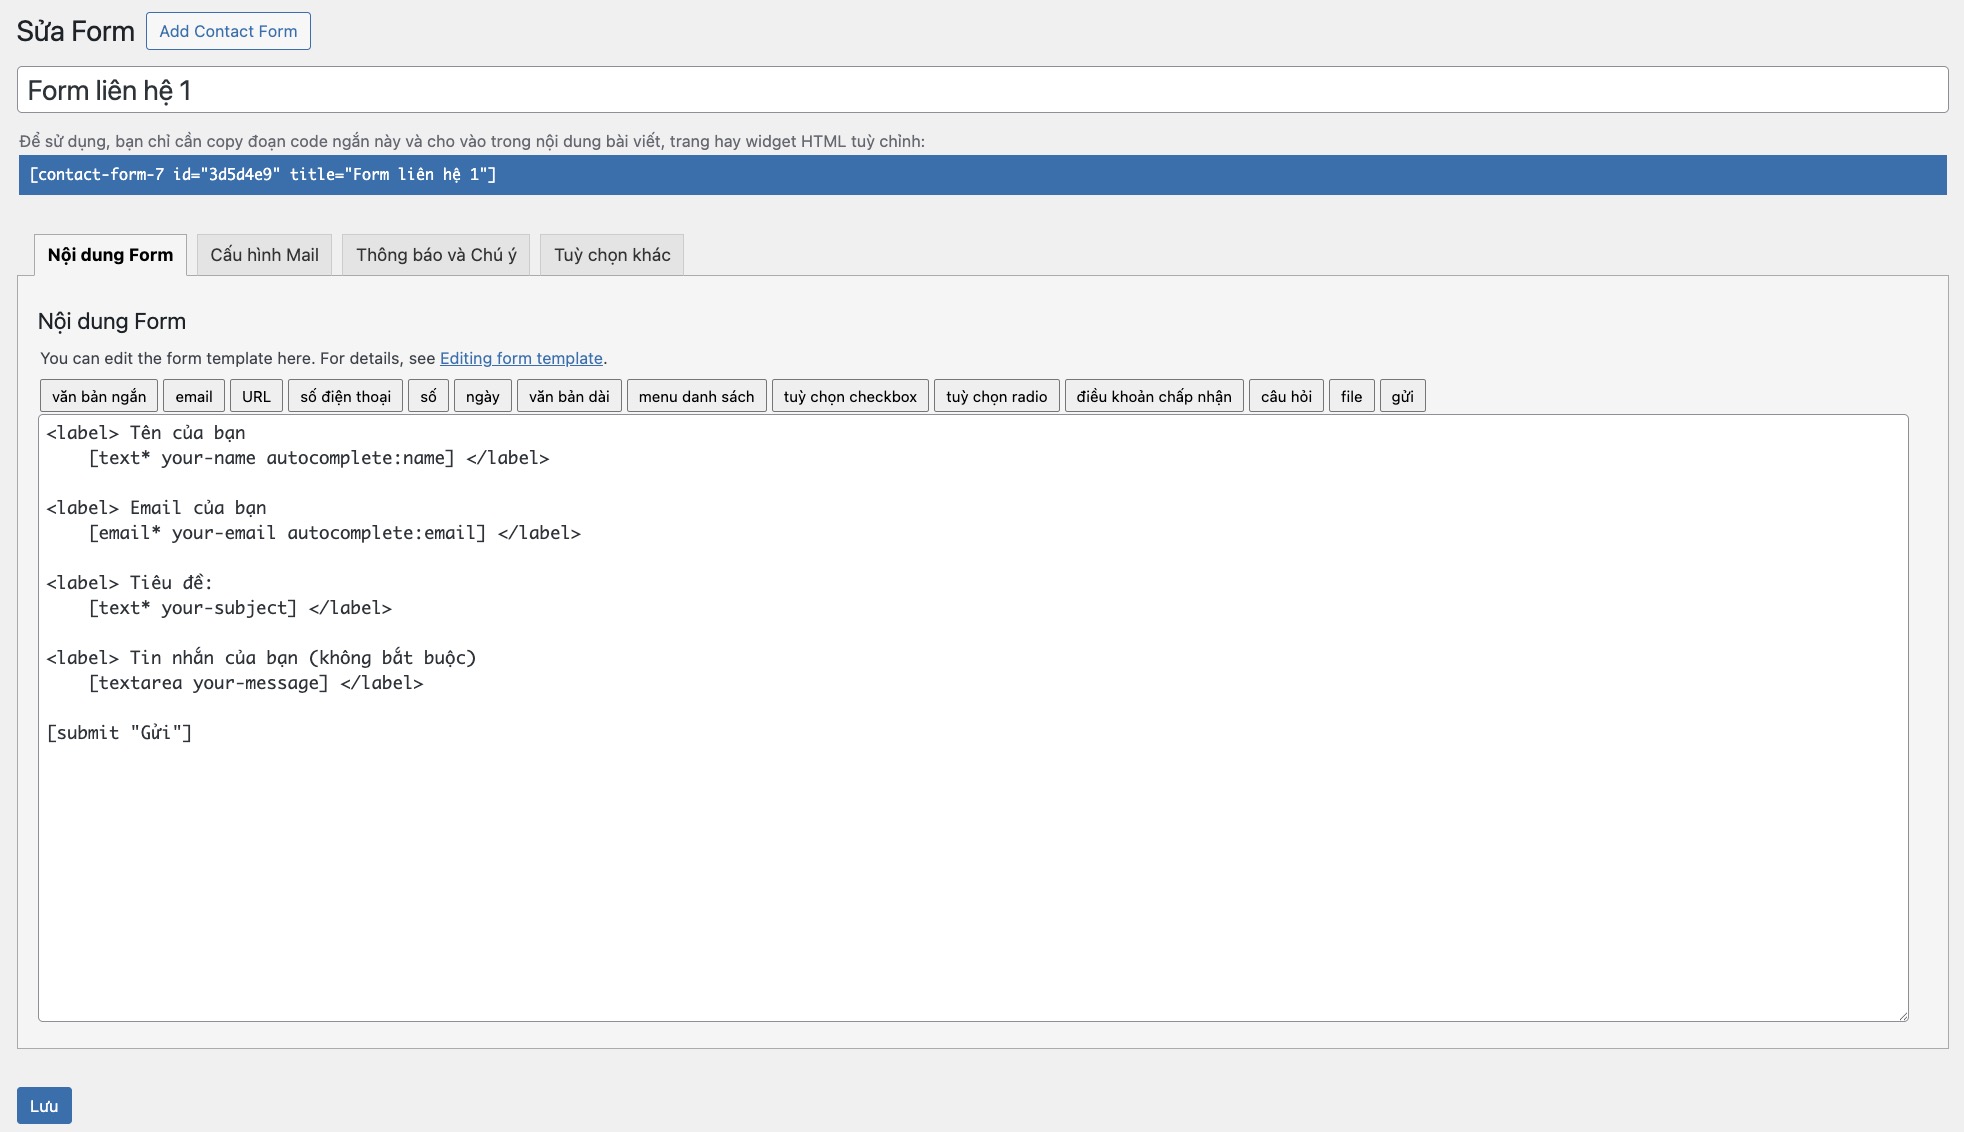Insert a short text field with 'văn bản ngắn'
The image size is (1964, 1132).
tap(97, 395)
